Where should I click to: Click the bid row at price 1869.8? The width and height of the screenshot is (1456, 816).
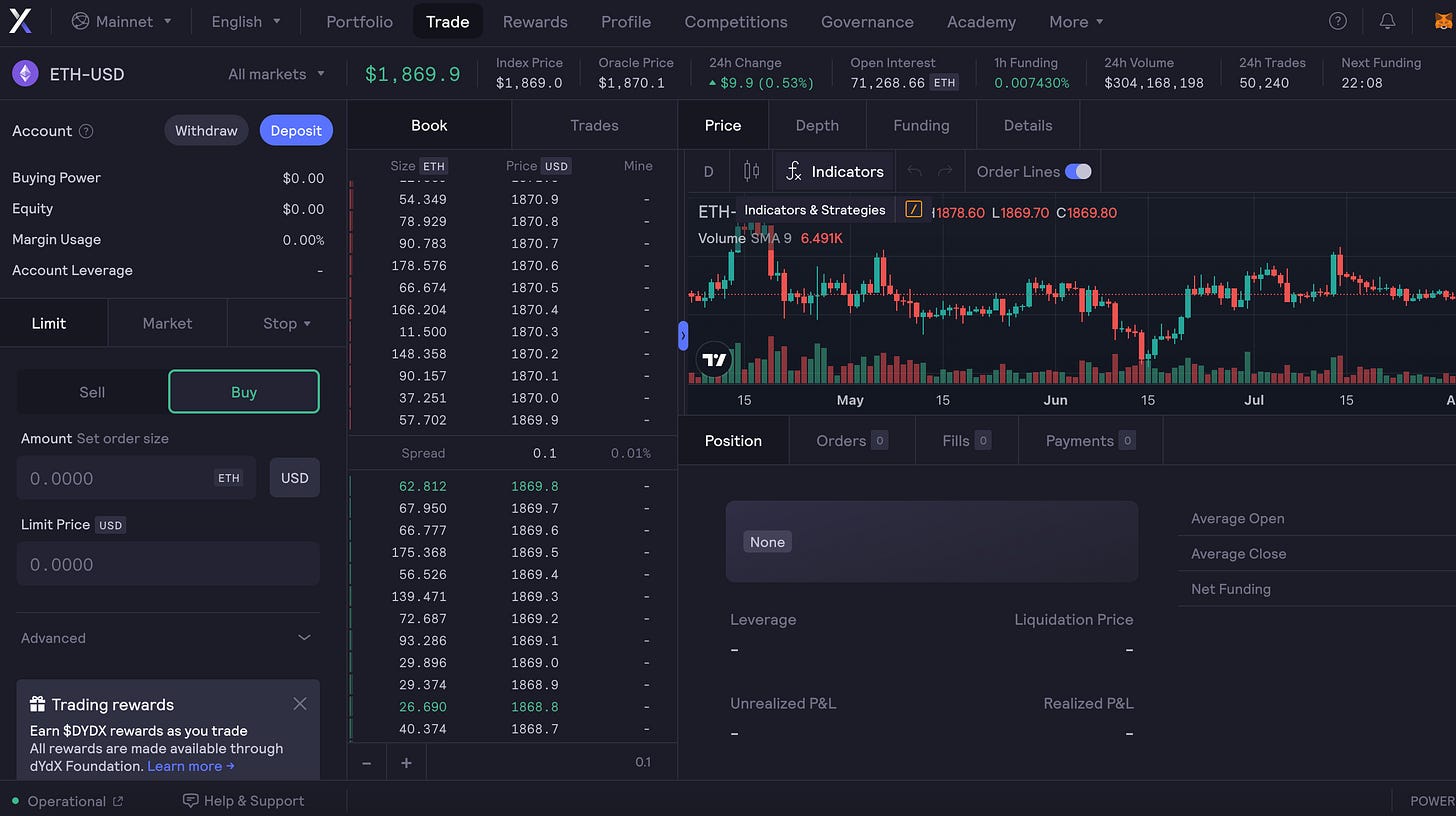click(512, 486)
